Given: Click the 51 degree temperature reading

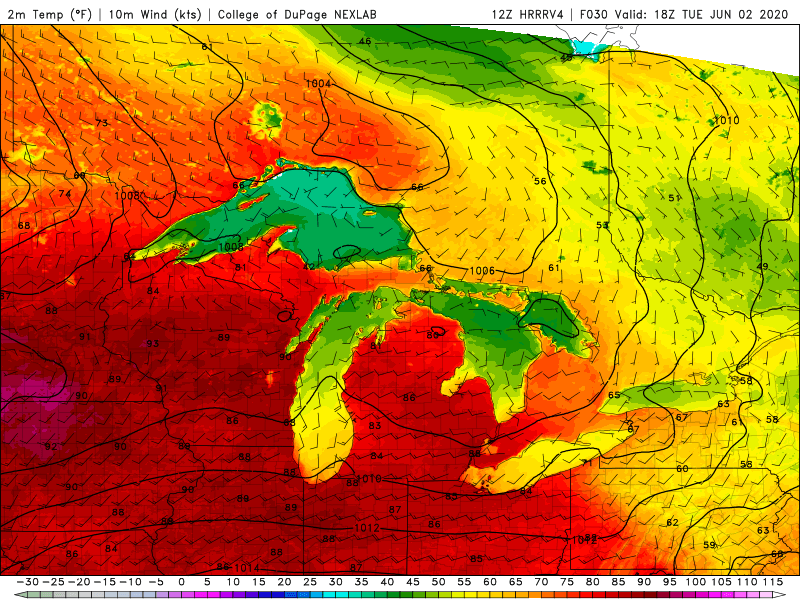Looking at the screenshot, I should point(674,198).
